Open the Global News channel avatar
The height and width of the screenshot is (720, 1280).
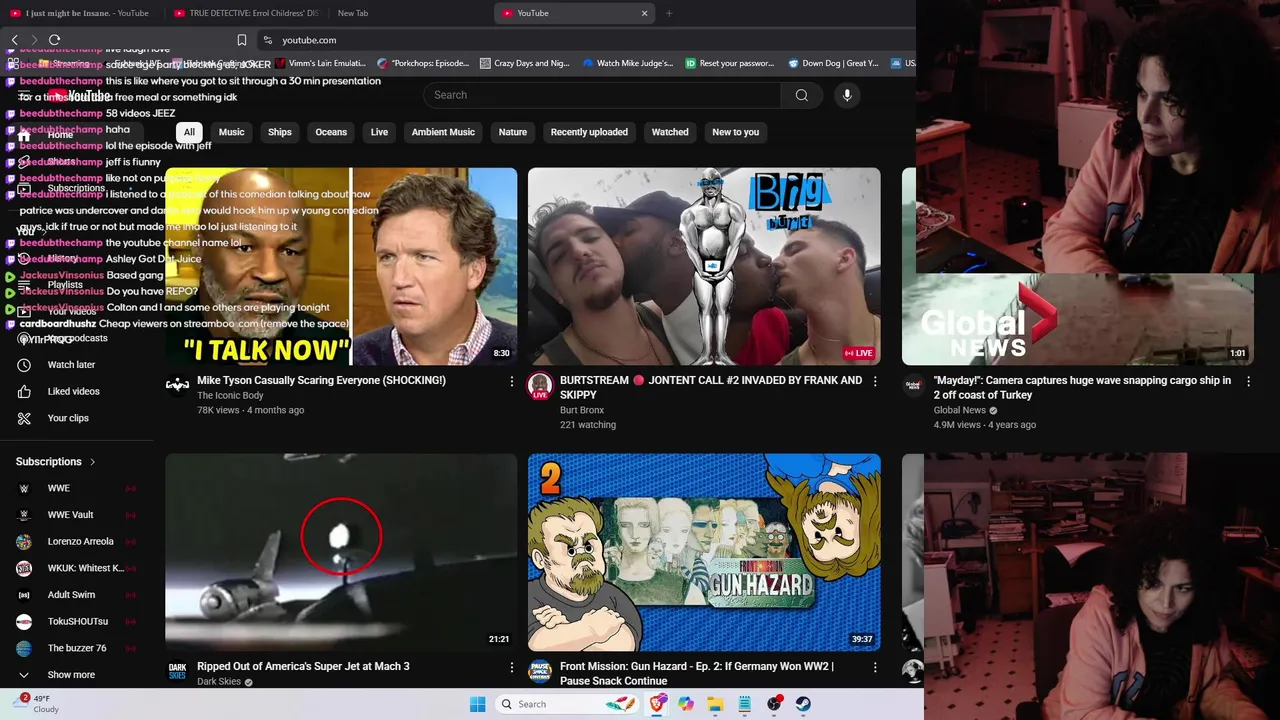tap(913, 385)
